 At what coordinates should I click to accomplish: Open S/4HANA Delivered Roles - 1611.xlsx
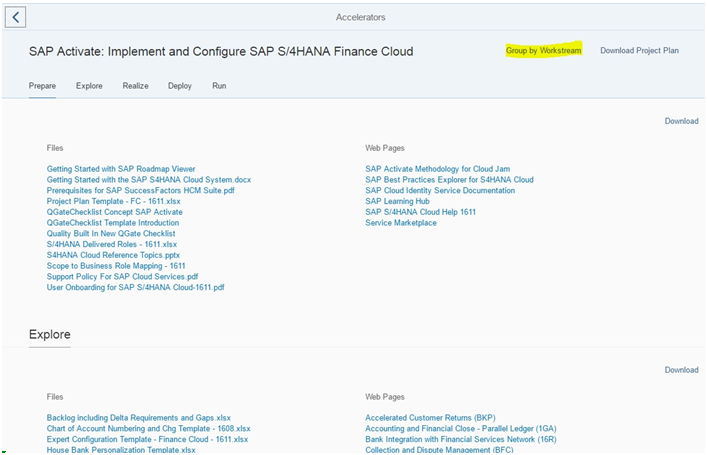(112, 244)
